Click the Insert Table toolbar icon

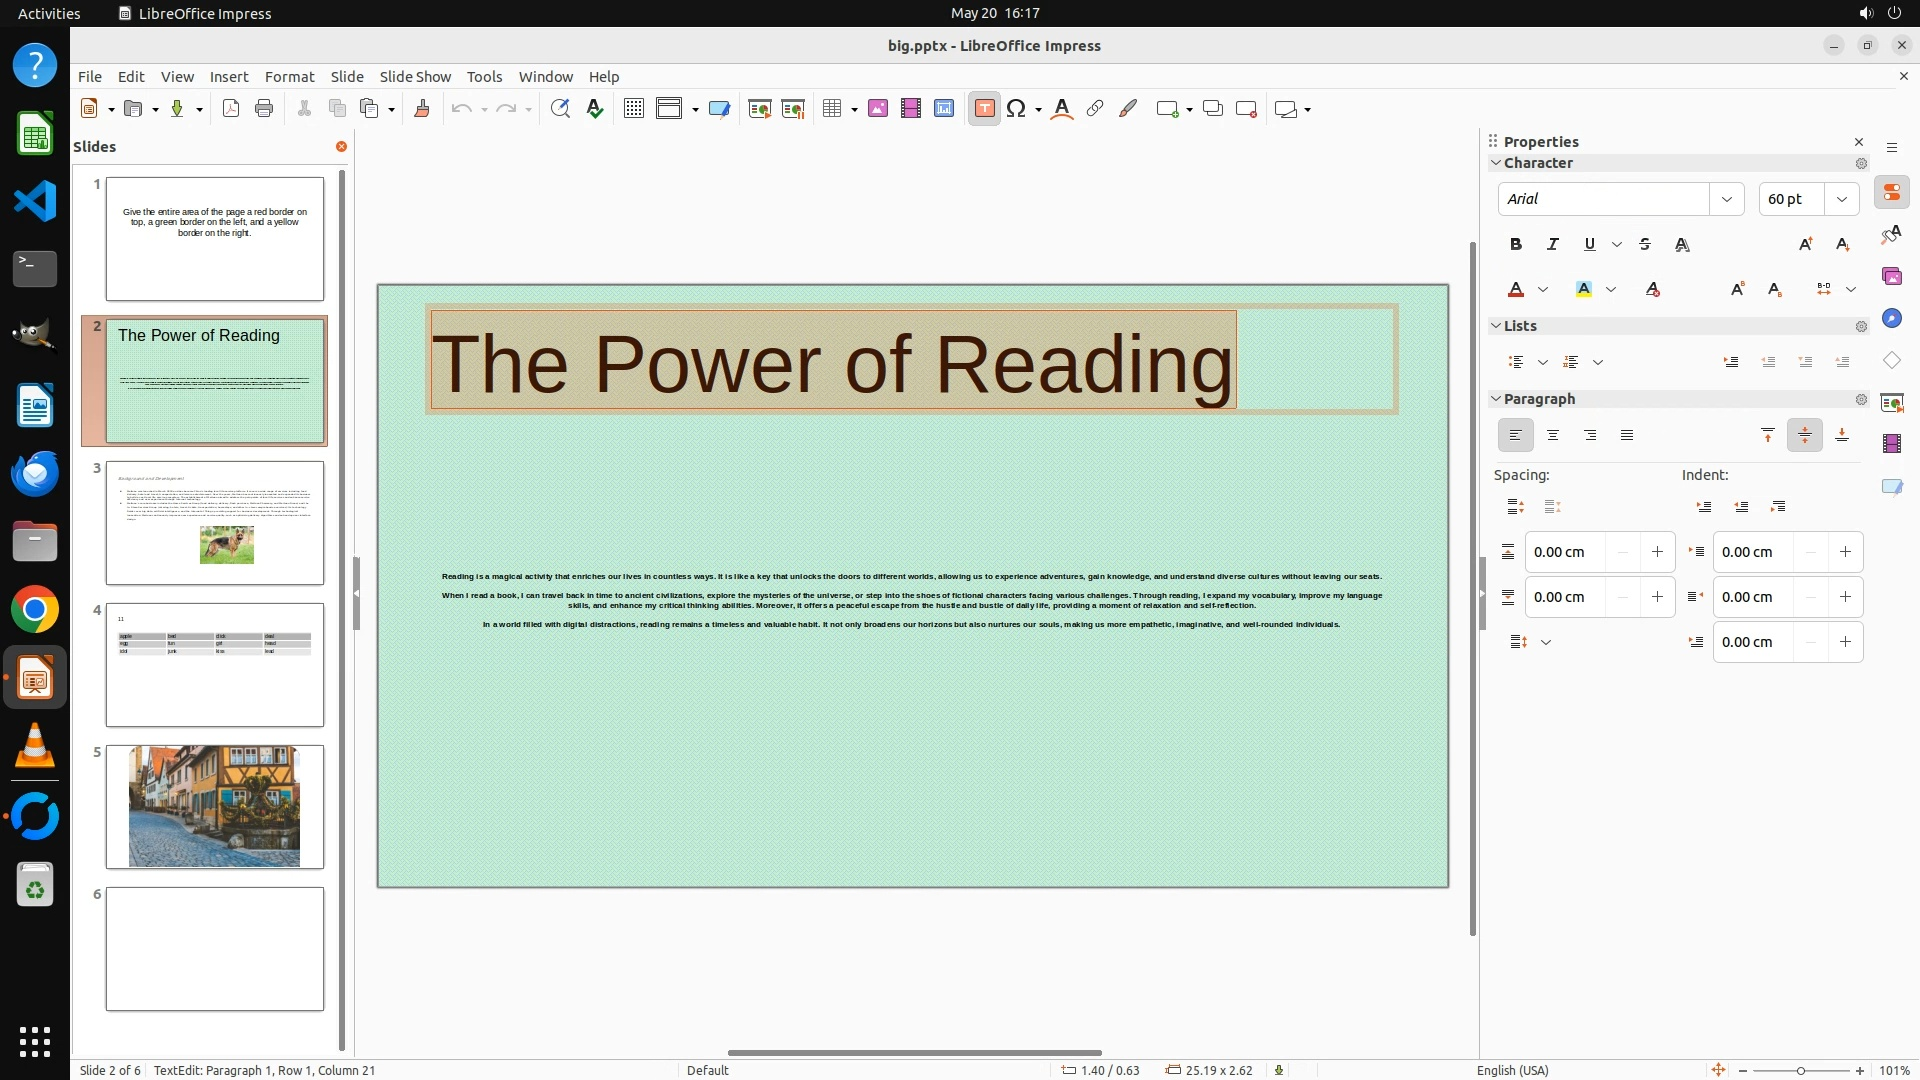click(832, 109)
